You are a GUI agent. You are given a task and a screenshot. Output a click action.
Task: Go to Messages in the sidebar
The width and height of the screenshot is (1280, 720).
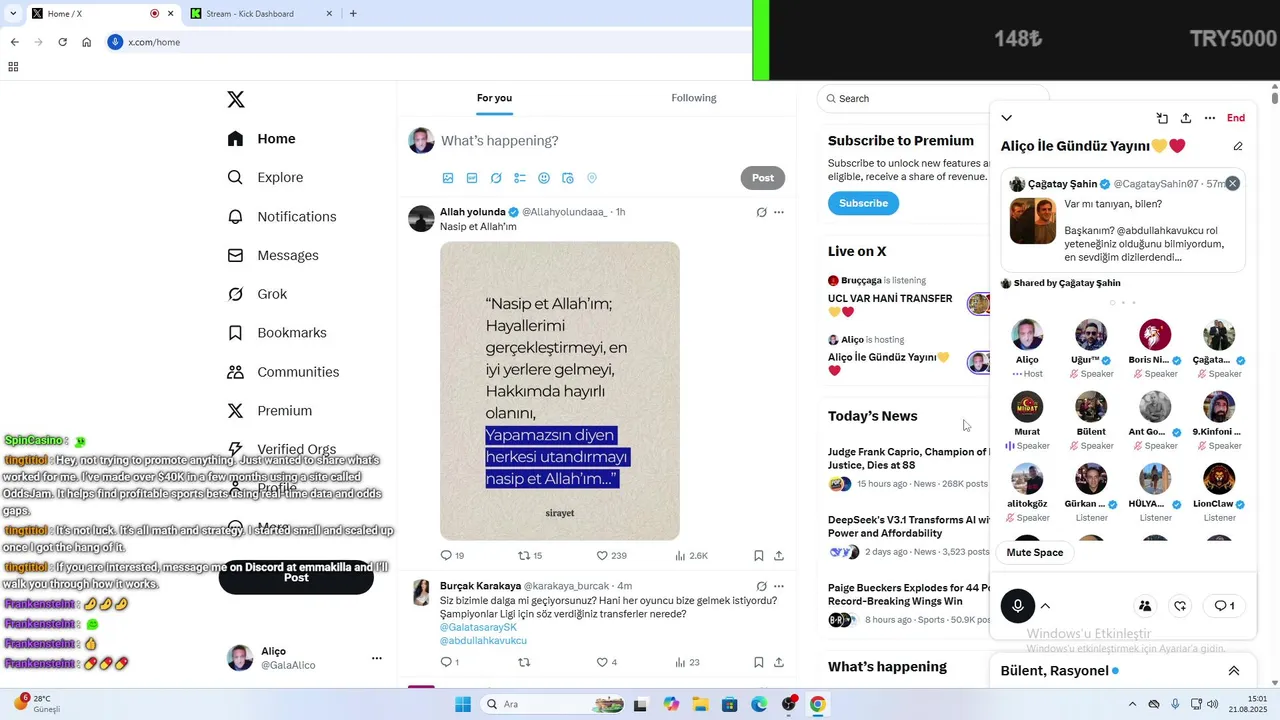pos(273,255)
